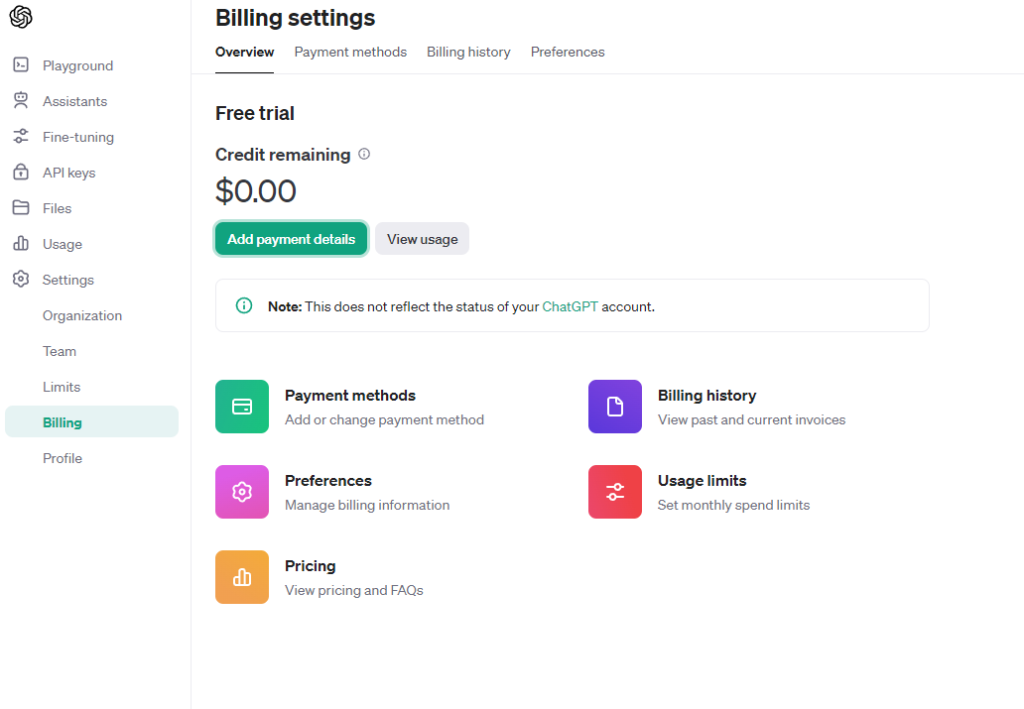The height and width of the screenshot is (709, 1024).
Task: Click the Assistants robot icon
Action: (x=21, y=101)
